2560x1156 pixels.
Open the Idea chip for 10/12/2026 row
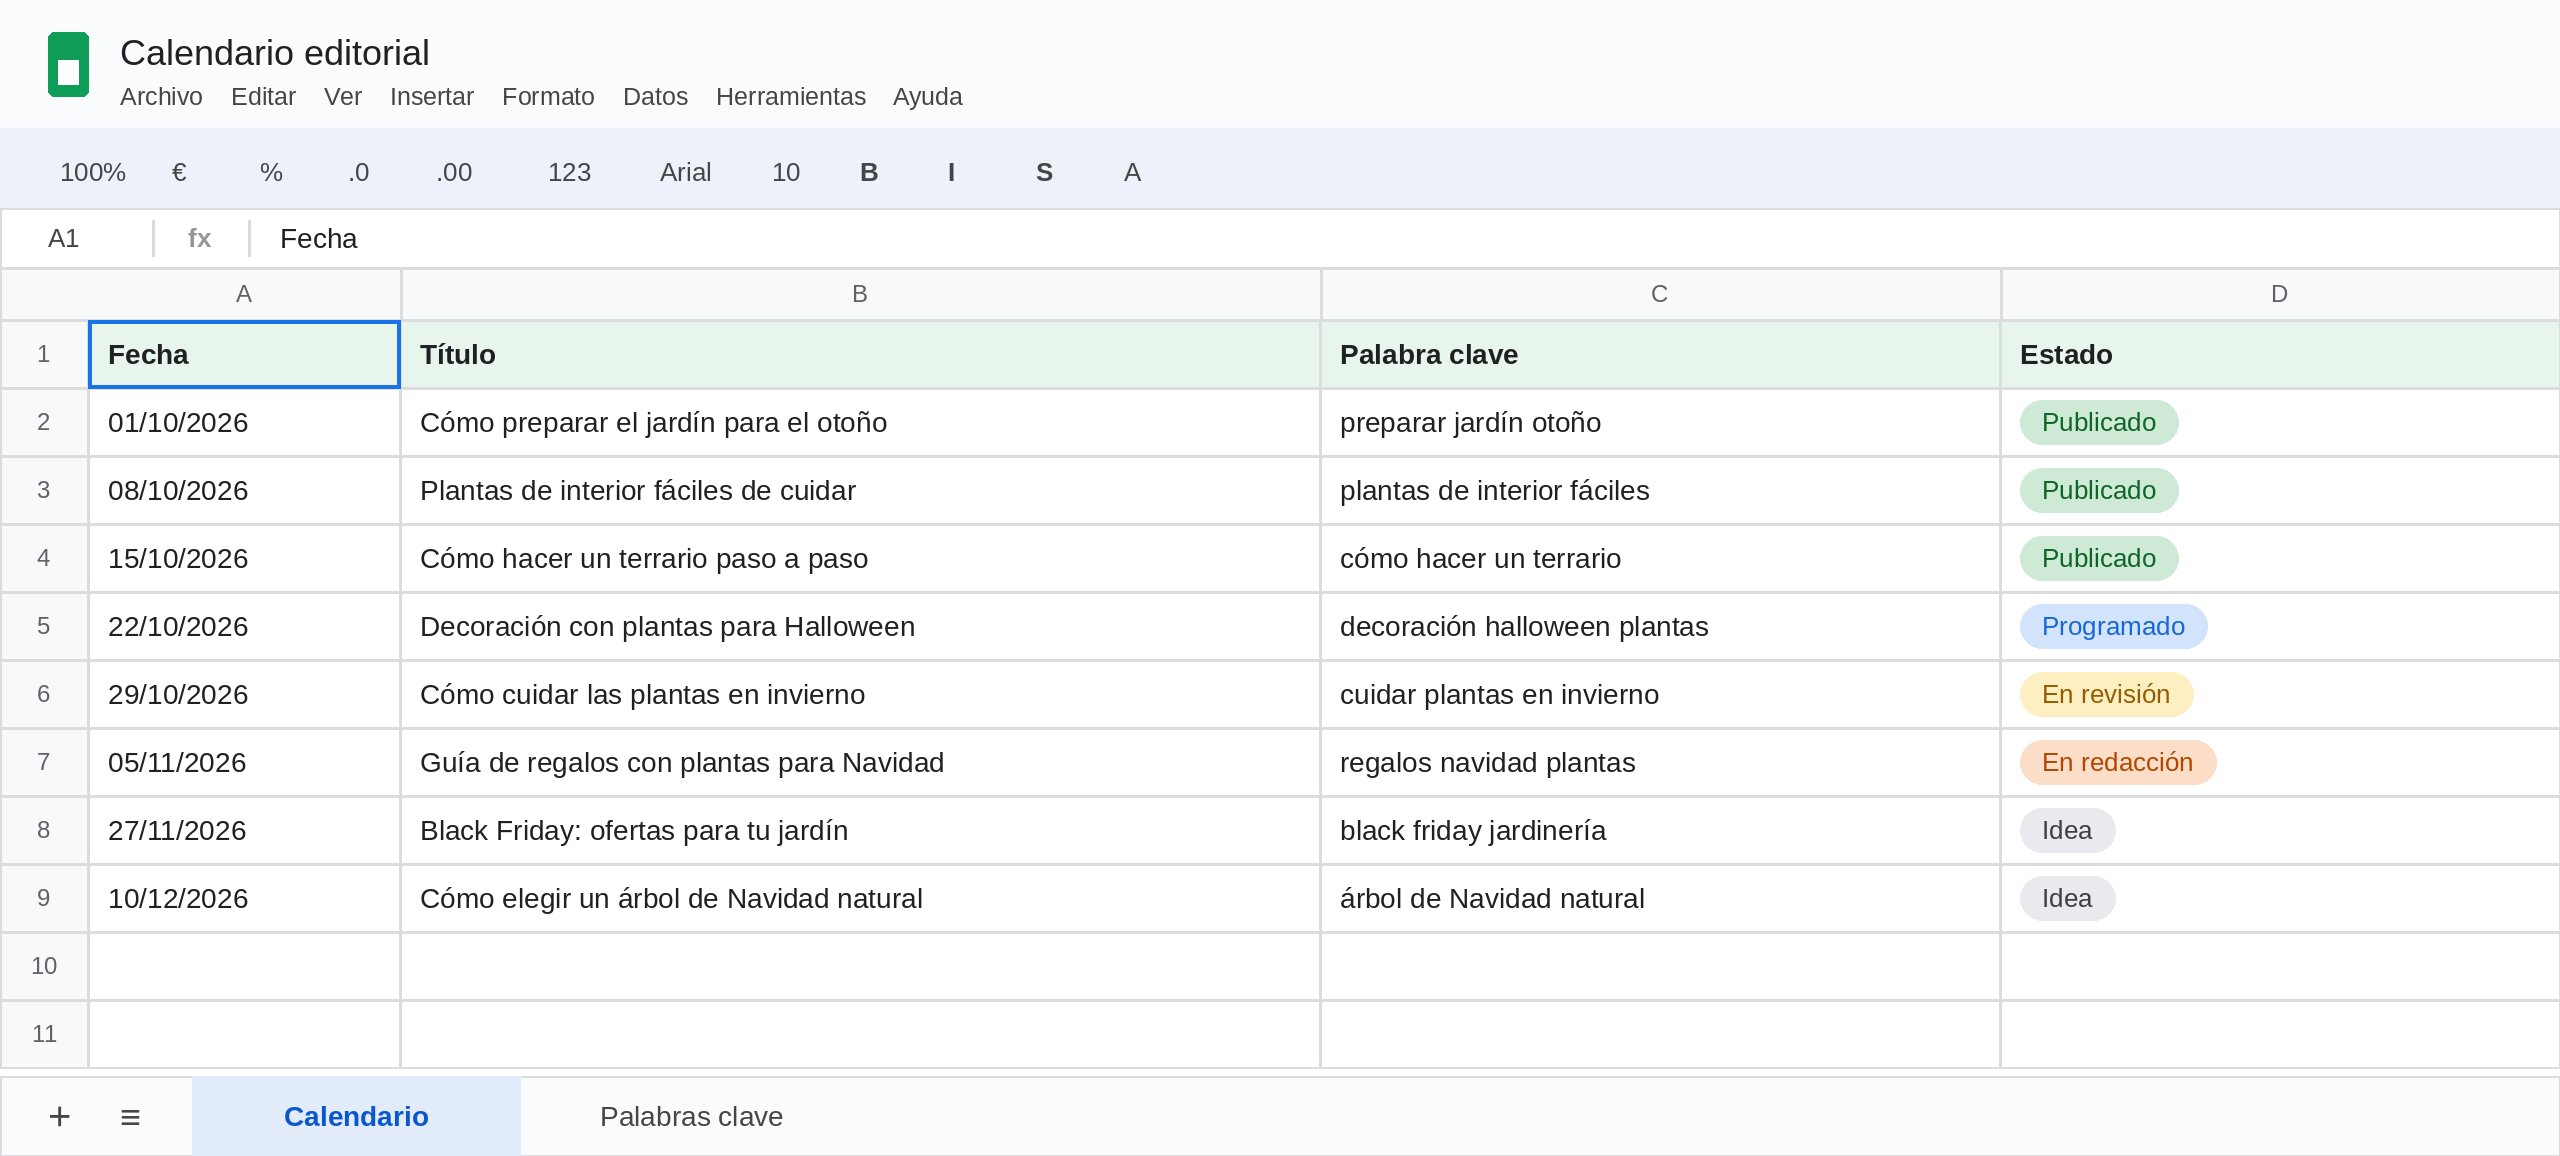pos(2067,898)
